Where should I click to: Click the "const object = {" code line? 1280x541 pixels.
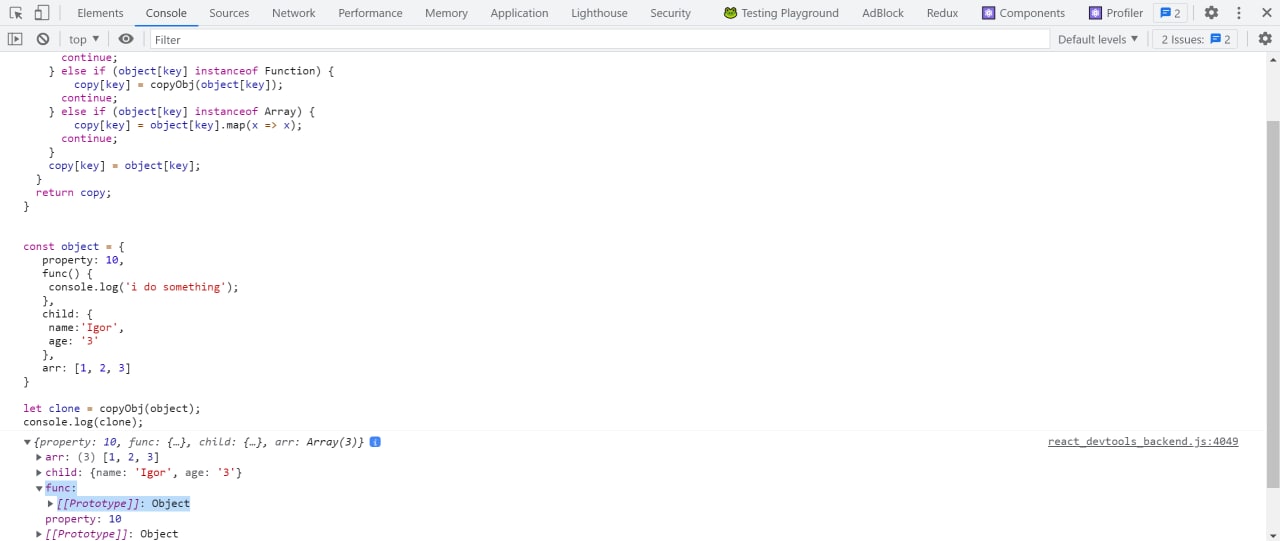point(74,246)
